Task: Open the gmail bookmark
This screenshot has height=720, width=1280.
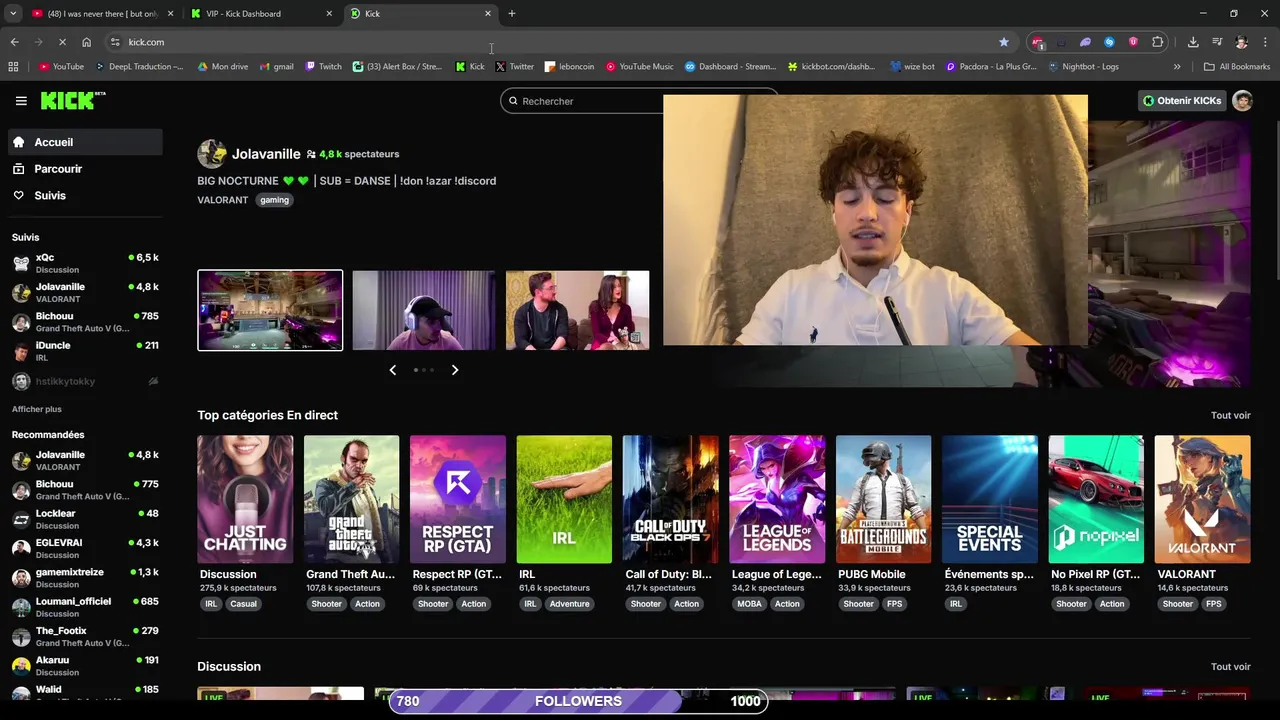Action: pyautogui.click(x=277, y=67)
